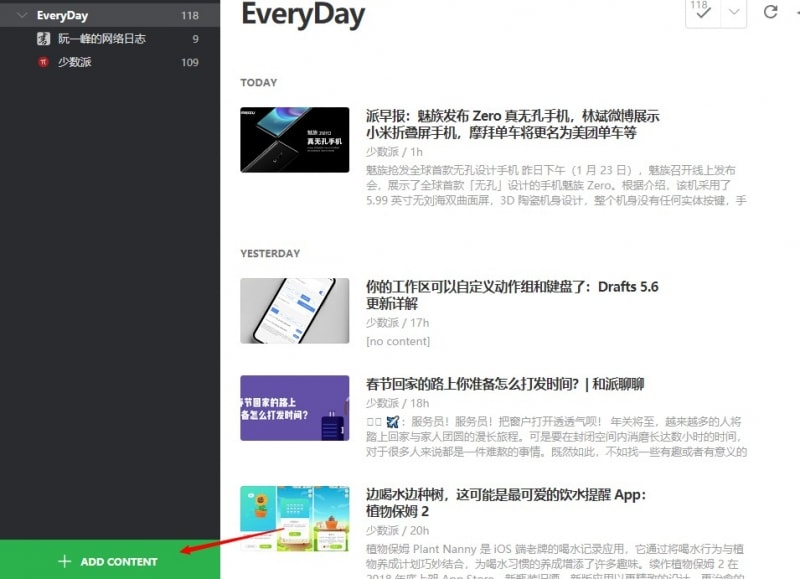This screenshot has height=579, width=800.
Task: Open the Meizu Zero phone thumbnail
Action: [x=294, y=140]
